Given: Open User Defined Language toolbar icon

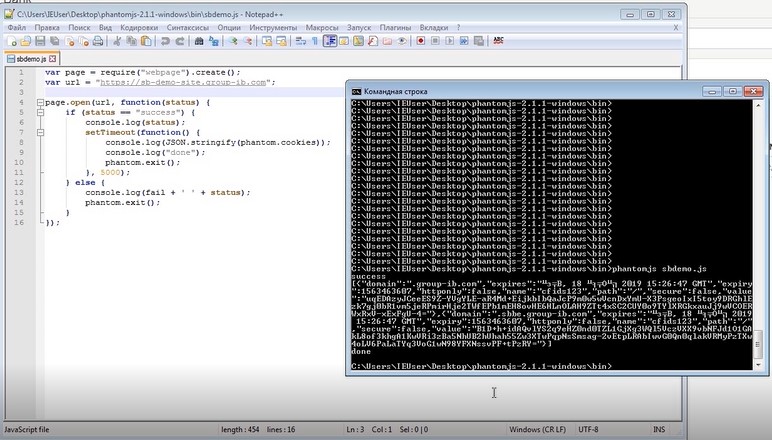Looking at the screenshot, I should coord(344,41).
